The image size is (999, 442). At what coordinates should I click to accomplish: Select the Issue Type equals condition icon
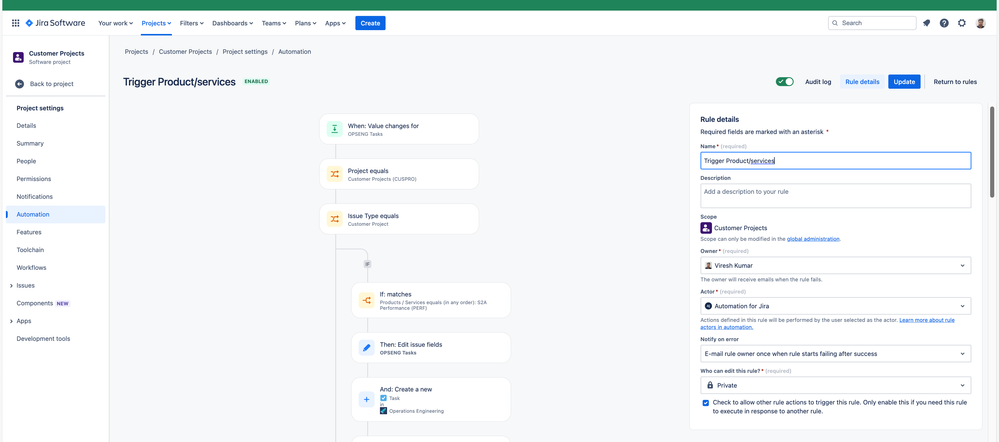334,219
